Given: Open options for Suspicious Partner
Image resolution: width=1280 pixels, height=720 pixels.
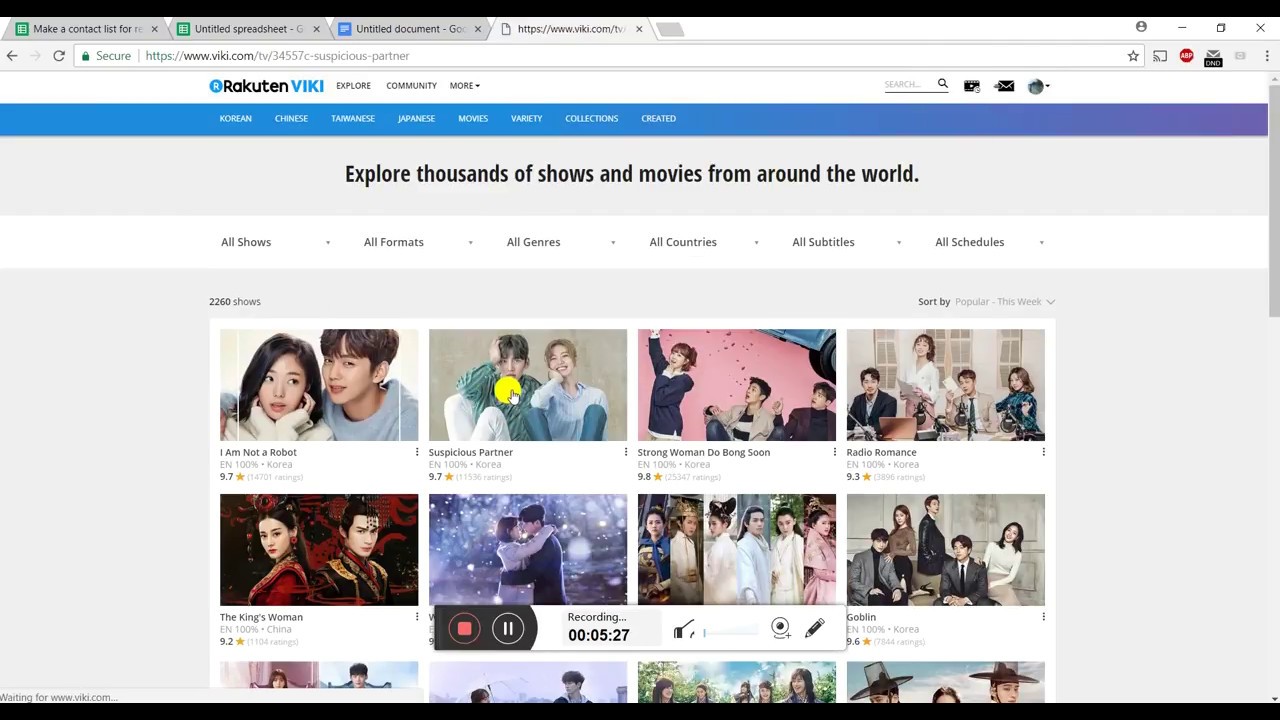Looking at the screenshot, I should [626, 452].
